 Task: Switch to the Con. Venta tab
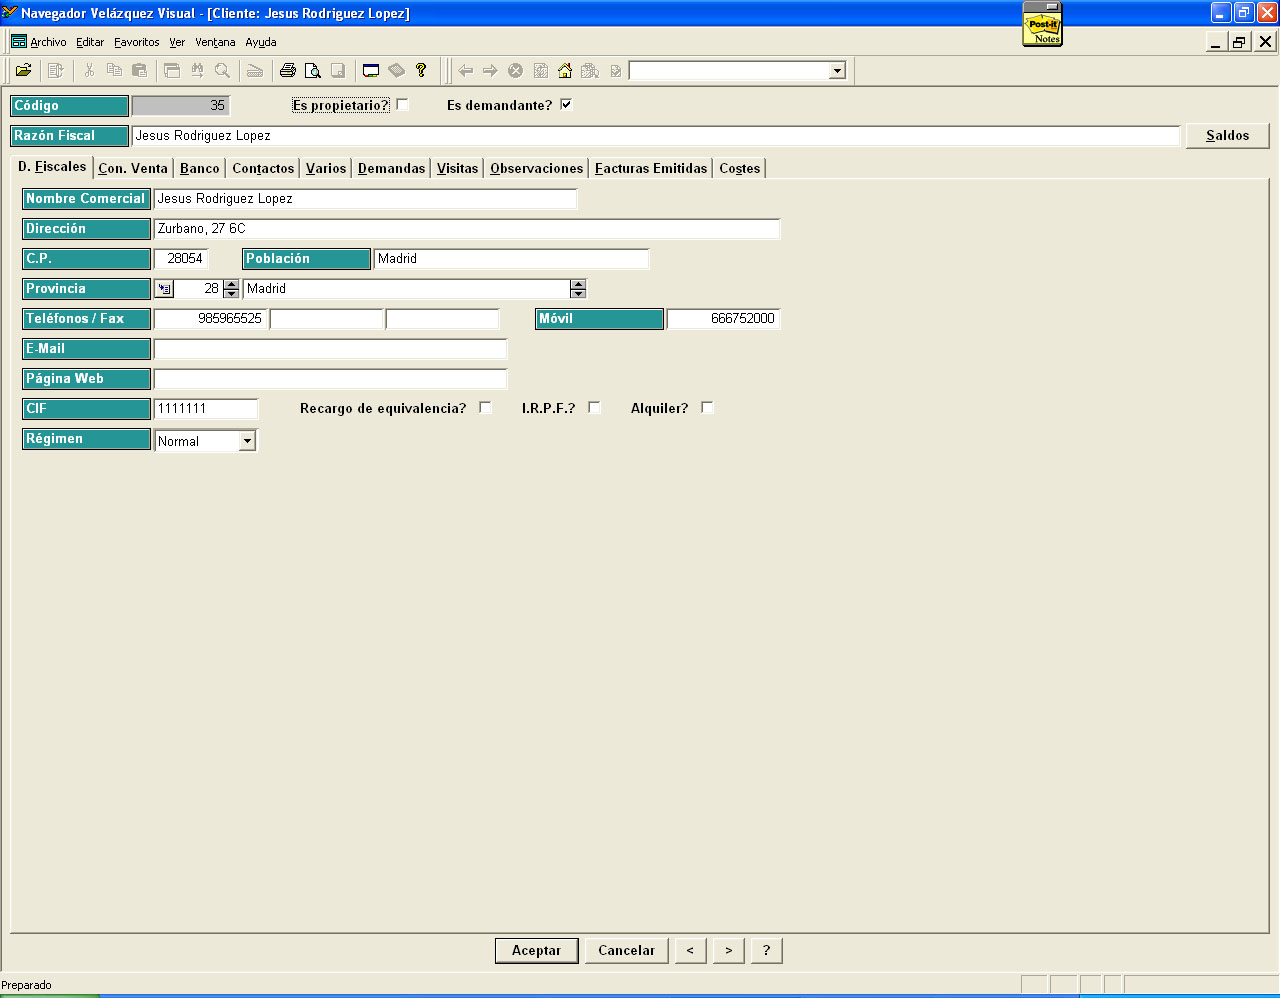click(x=133, y=168)
